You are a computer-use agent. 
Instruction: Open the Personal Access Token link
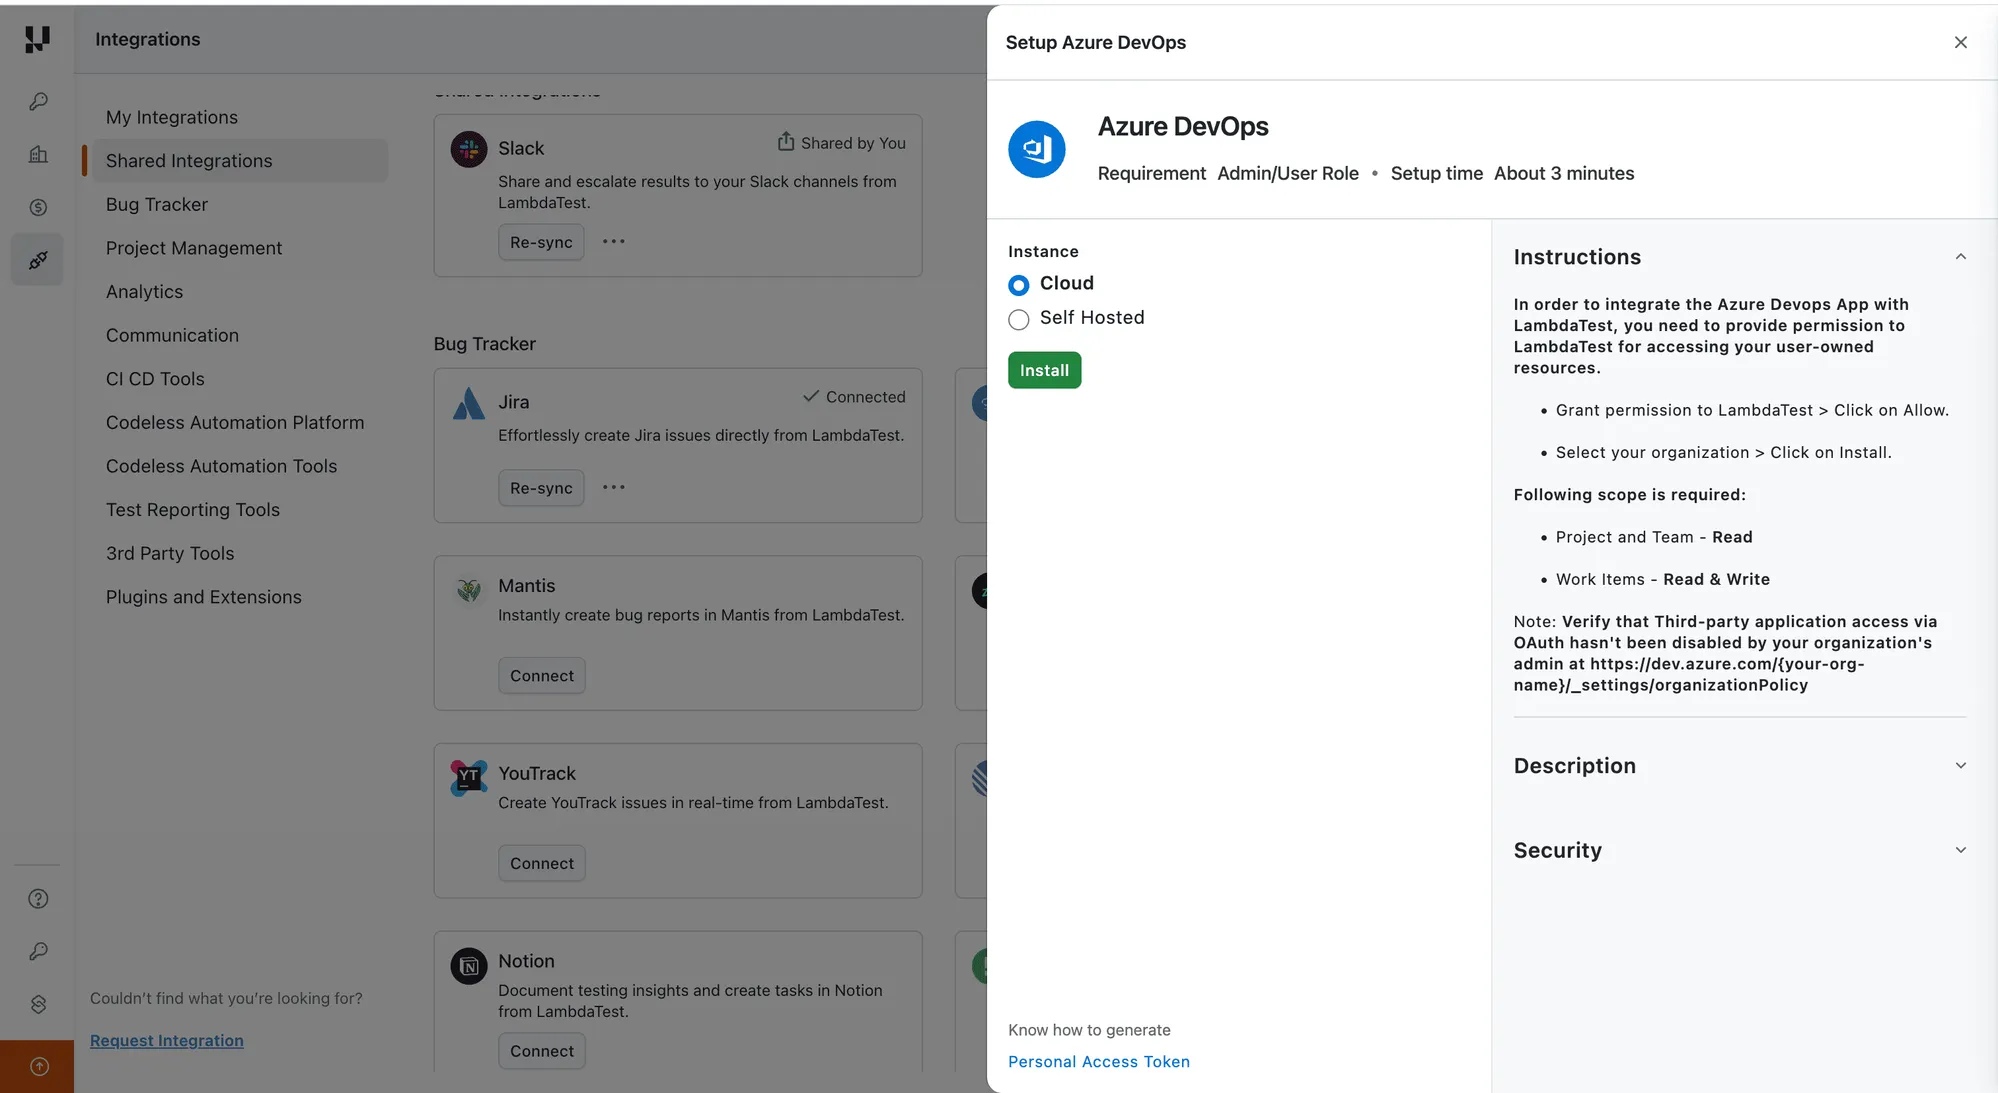coord(1099,1062)
